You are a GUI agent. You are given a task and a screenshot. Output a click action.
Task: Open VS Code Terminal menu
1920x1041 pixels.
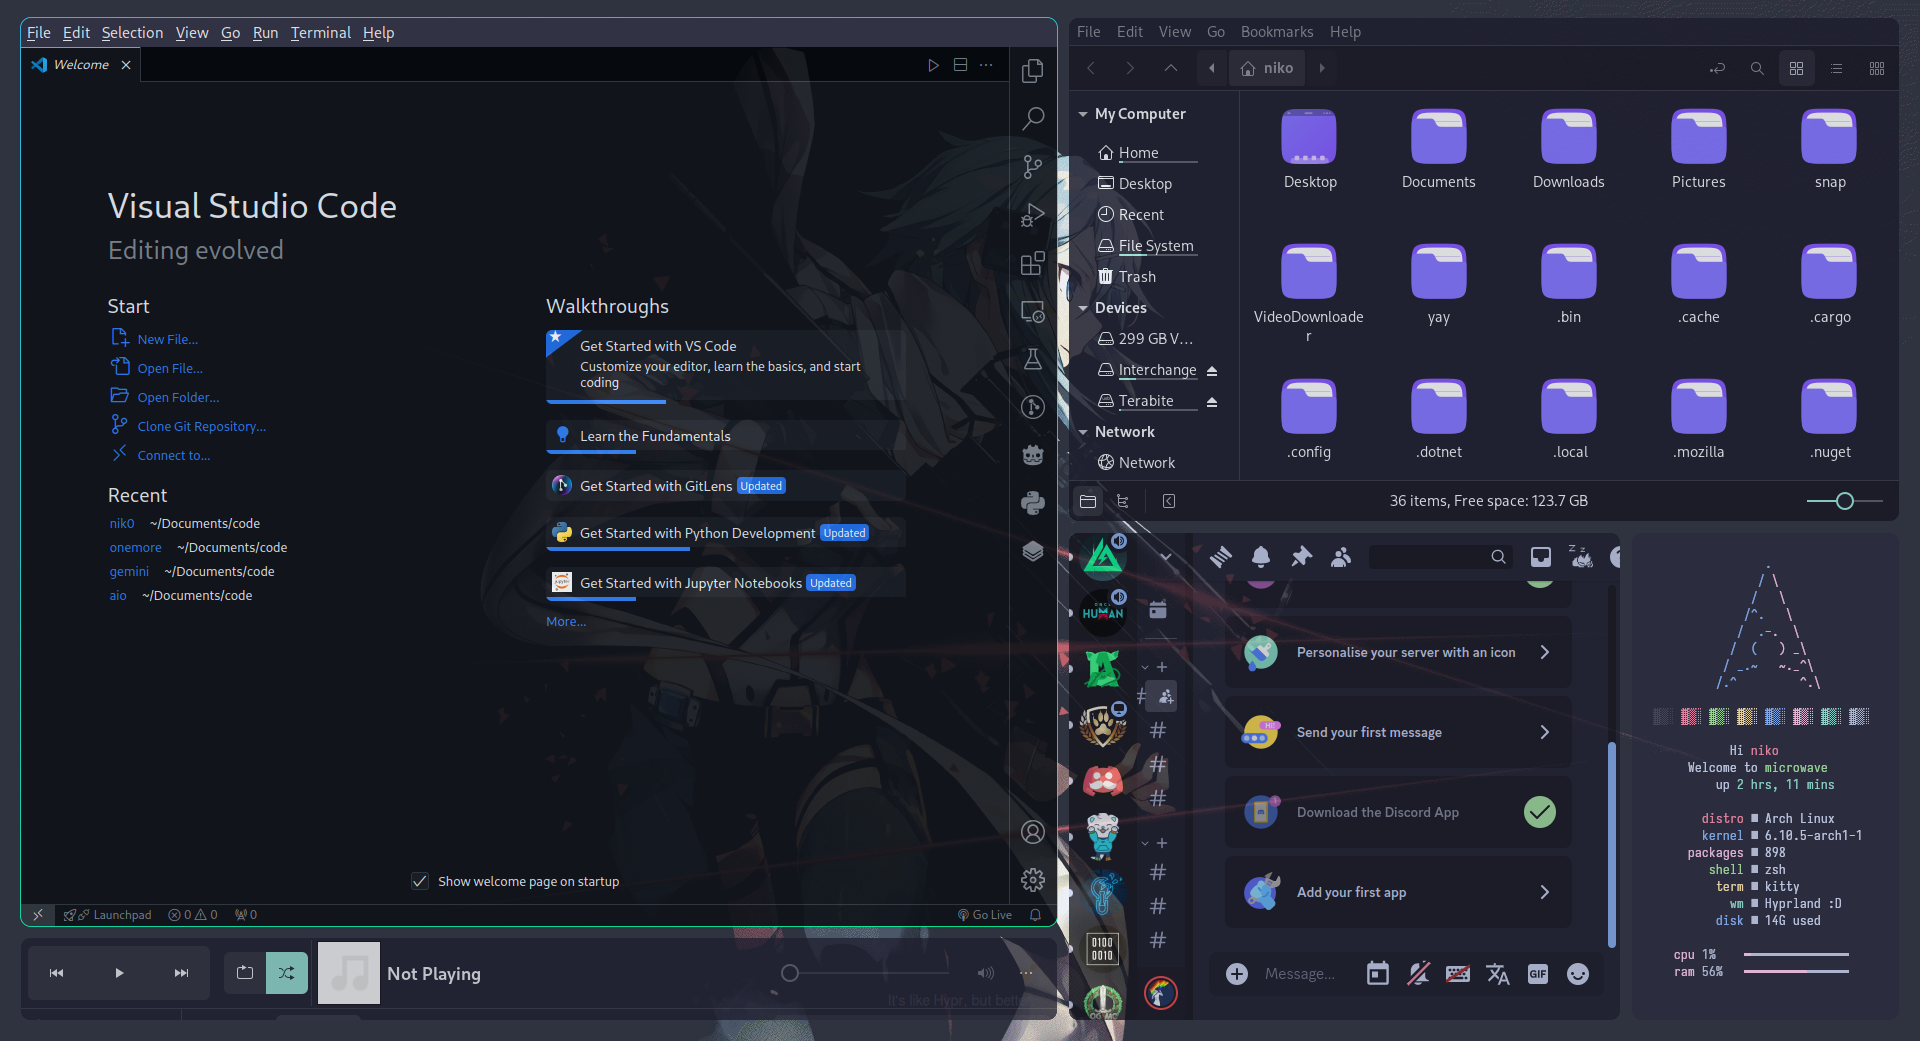pos(321,33)
